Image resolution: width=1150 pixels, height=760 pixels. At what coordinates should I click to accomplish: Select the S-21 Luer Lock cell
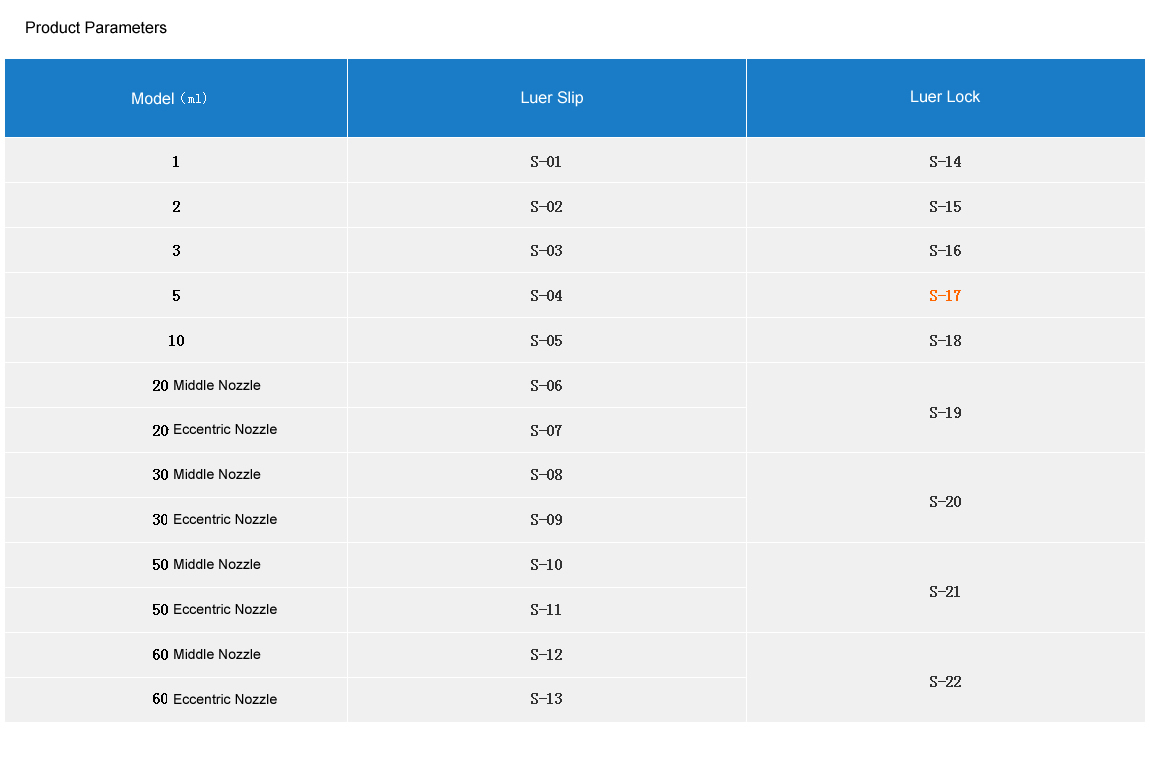[944, 592]
